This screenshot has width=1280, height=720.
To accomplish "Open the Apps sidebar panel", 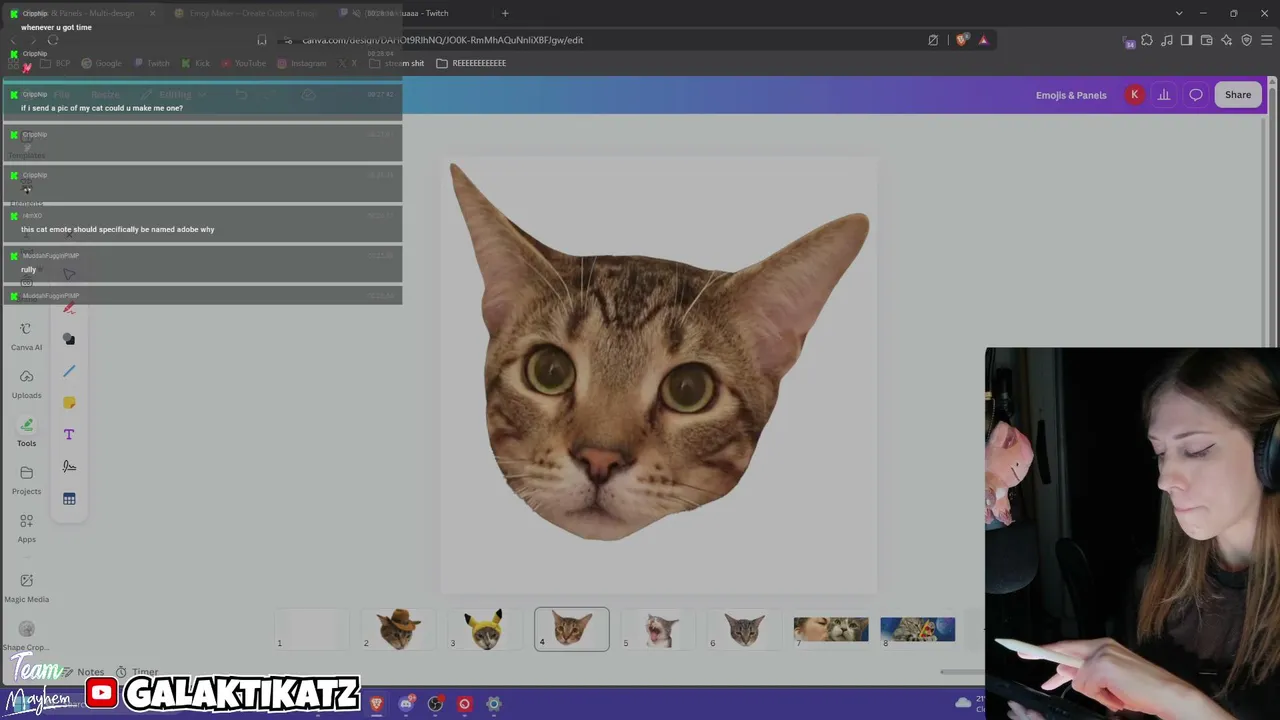I will 26,528.
